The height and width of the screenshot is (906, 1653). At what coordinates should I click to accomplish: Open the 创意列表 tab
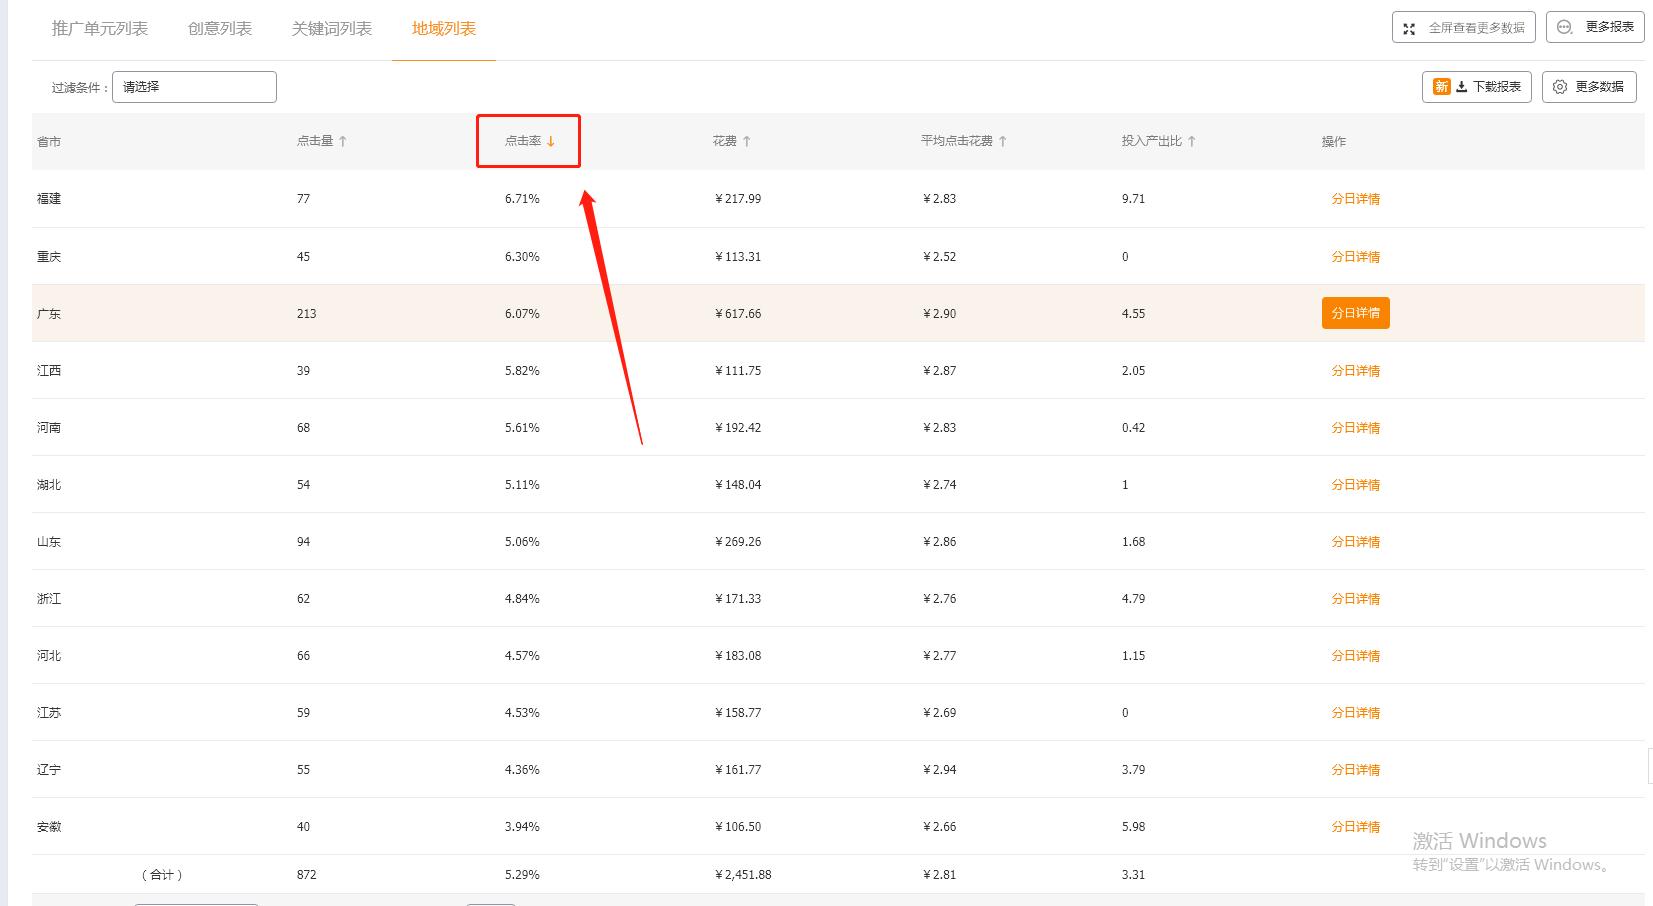tap(220, 29)
